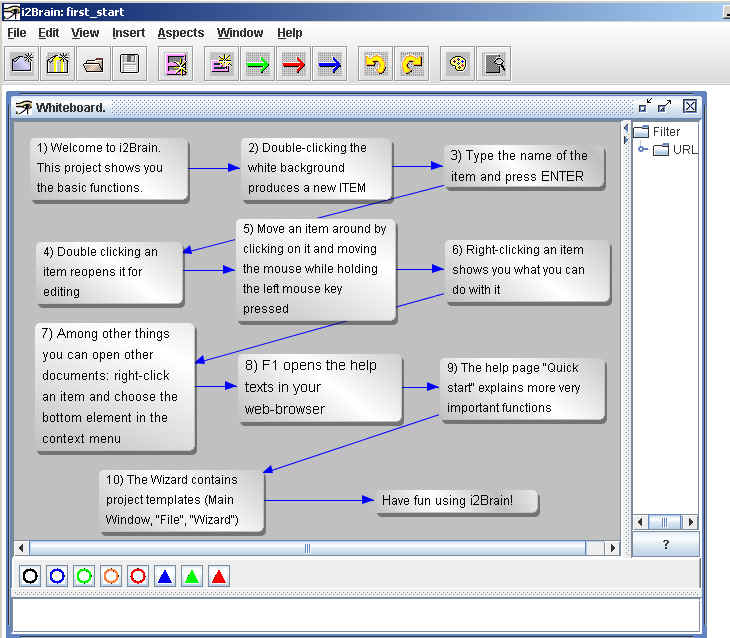
Task: Open the File menu
Action: (17, 33)
